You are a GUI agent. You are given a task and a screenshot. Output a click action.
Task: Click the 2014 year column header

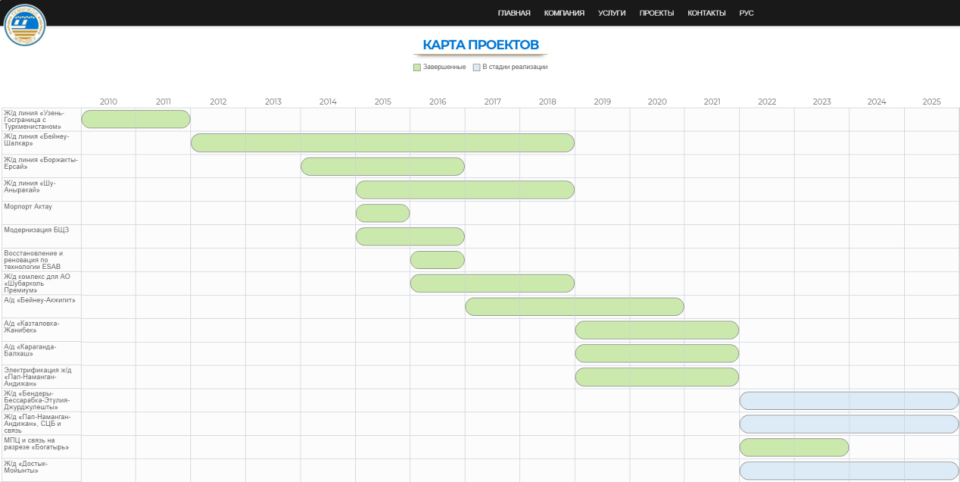328,102
